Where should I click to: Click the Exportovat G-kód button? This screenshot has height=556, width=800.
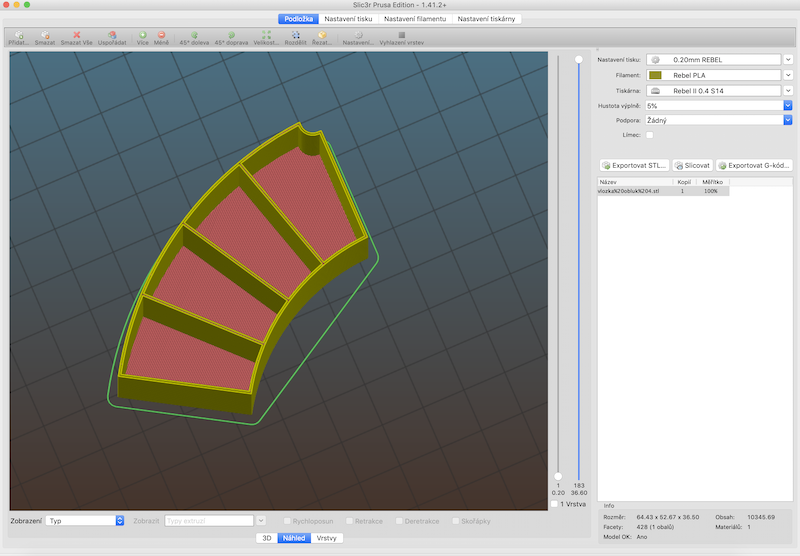[754, 165]
